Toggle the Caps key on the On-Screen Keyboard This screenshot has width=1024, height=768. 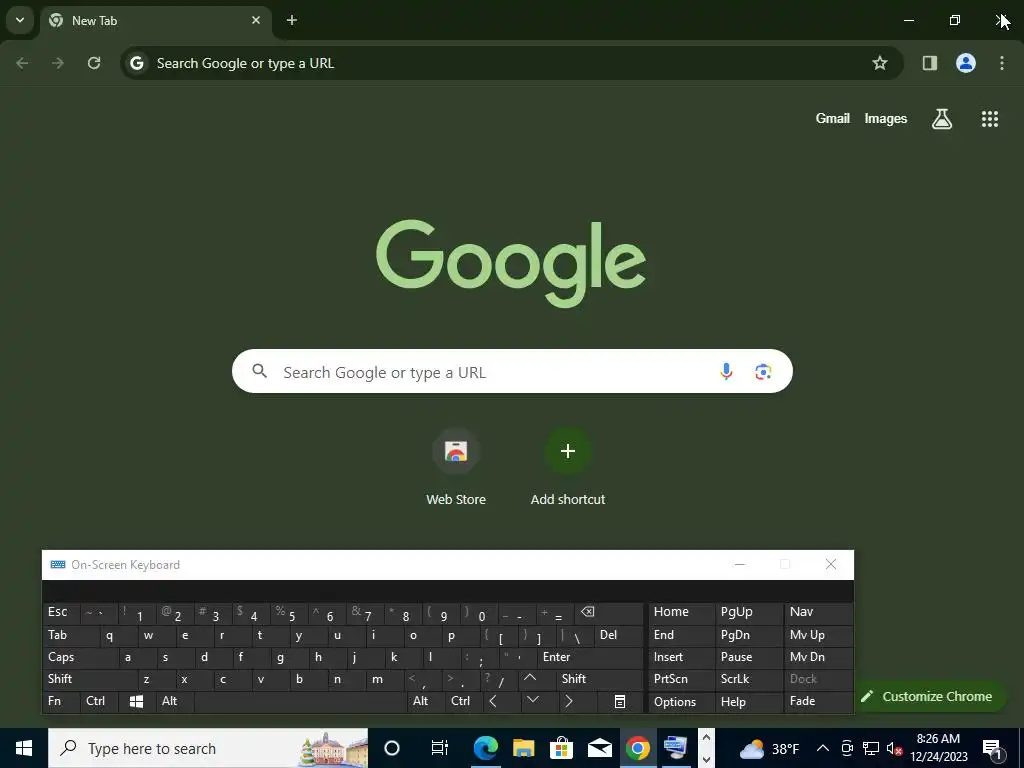[x=81, y=657]
